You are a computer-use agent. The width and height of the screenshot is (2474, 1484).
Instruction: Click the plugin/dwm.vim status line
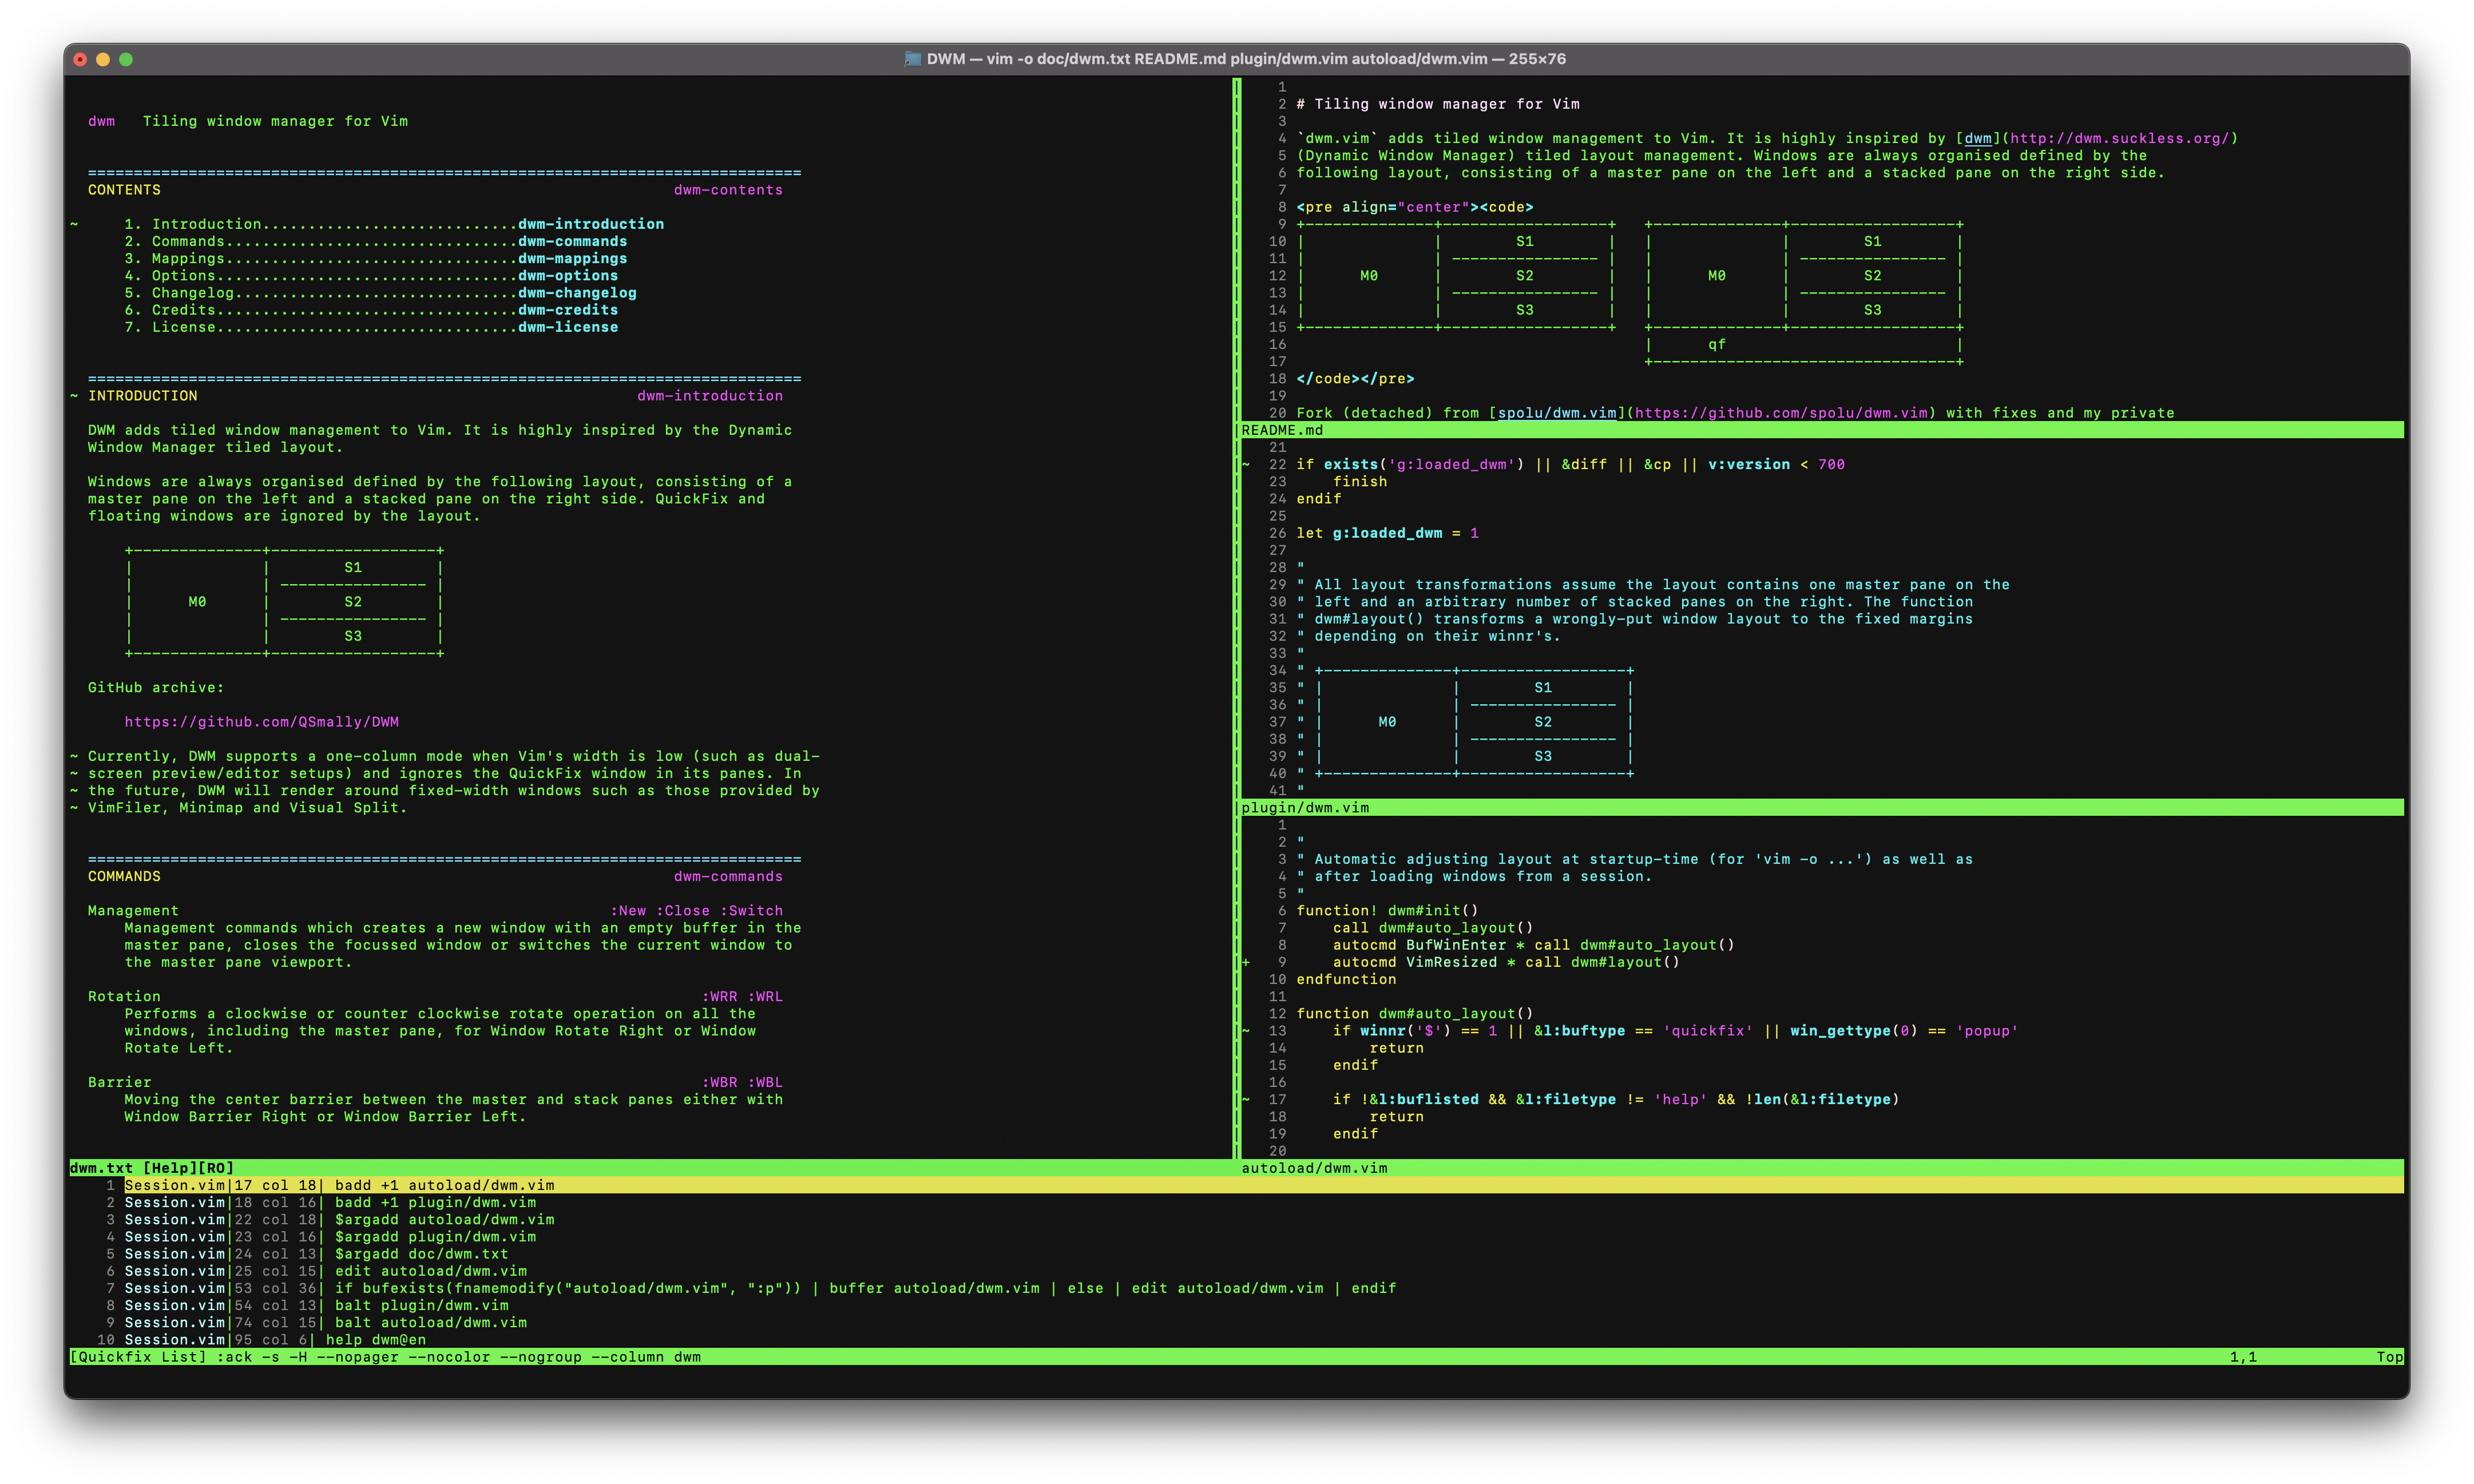(1820, 807)
